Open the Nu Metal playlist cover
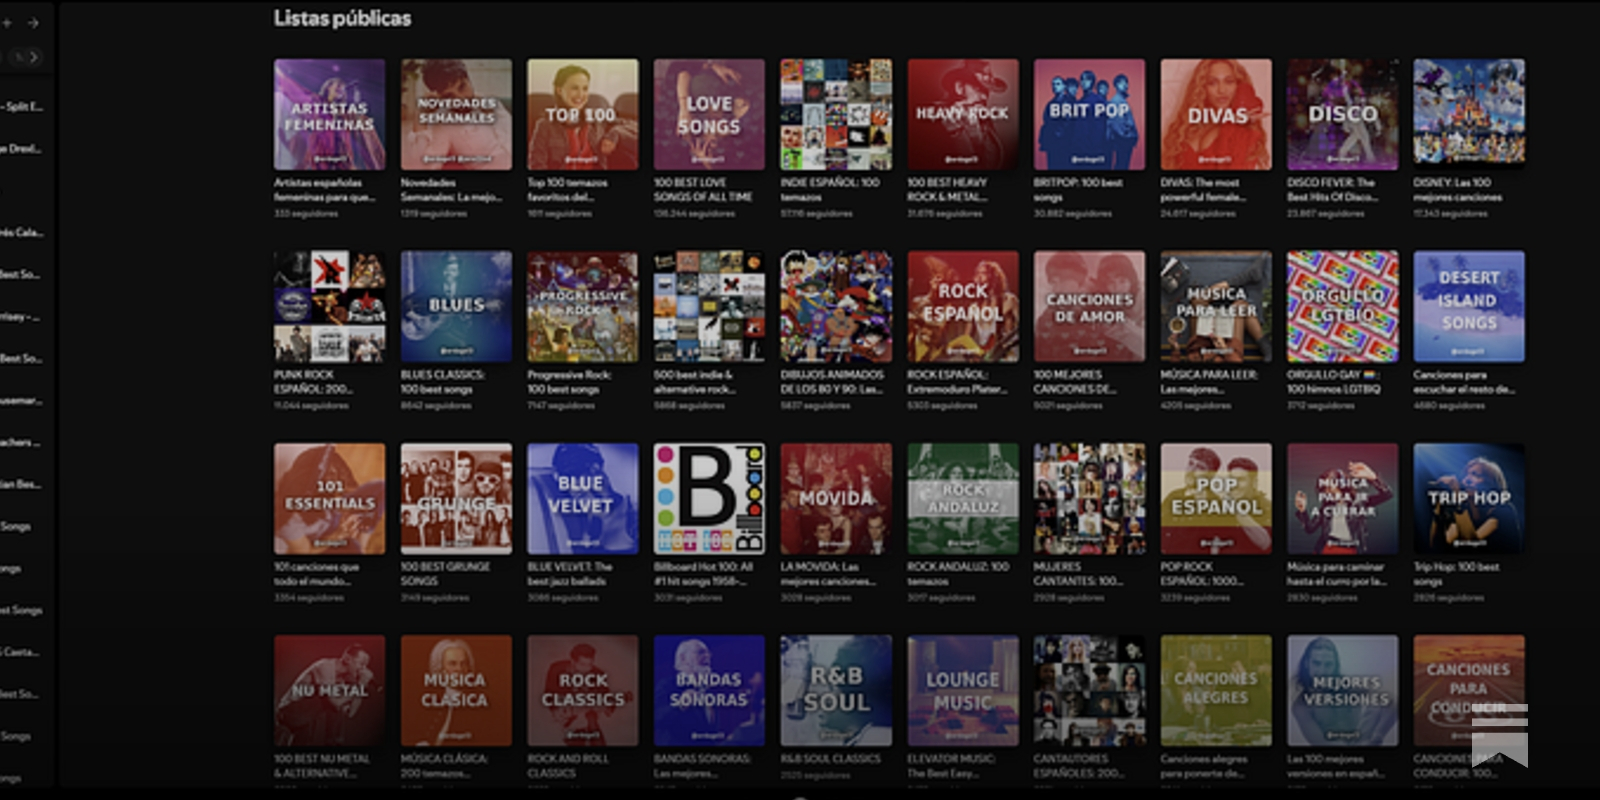The width and height of the screenshot is (1600, 800). [329, 691]
